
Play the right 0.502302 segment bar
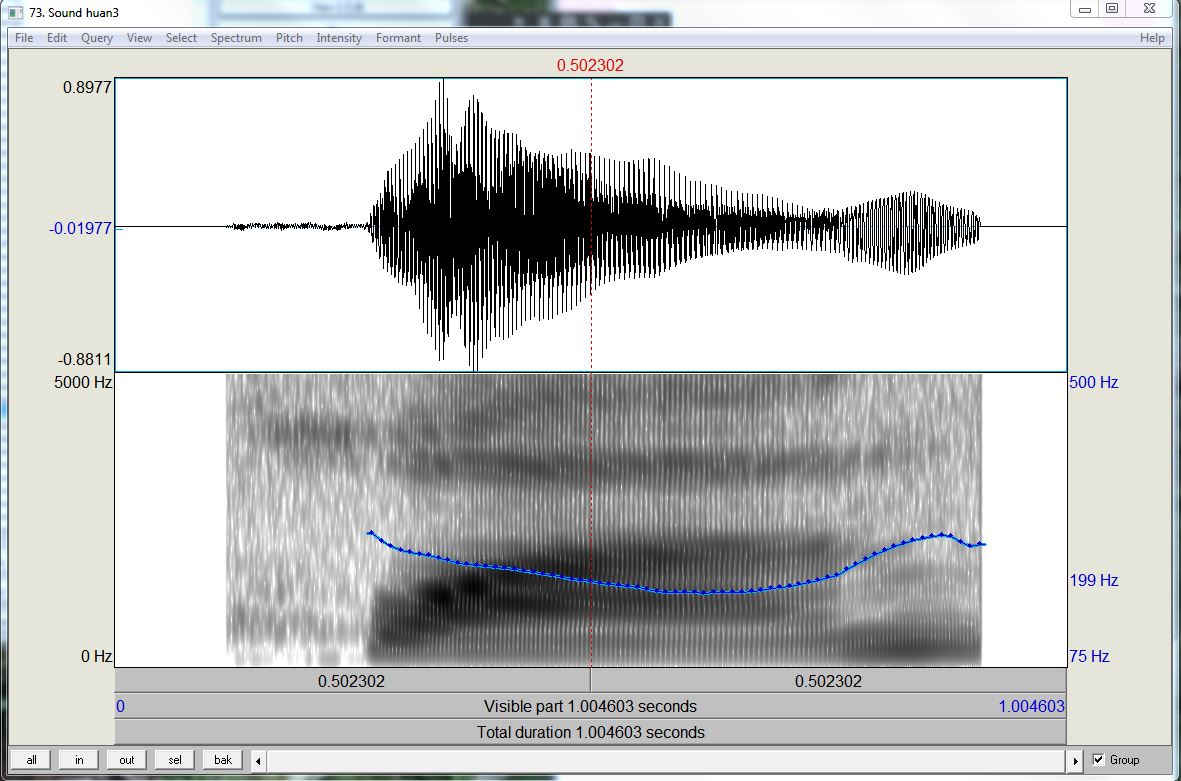point(829,681)
